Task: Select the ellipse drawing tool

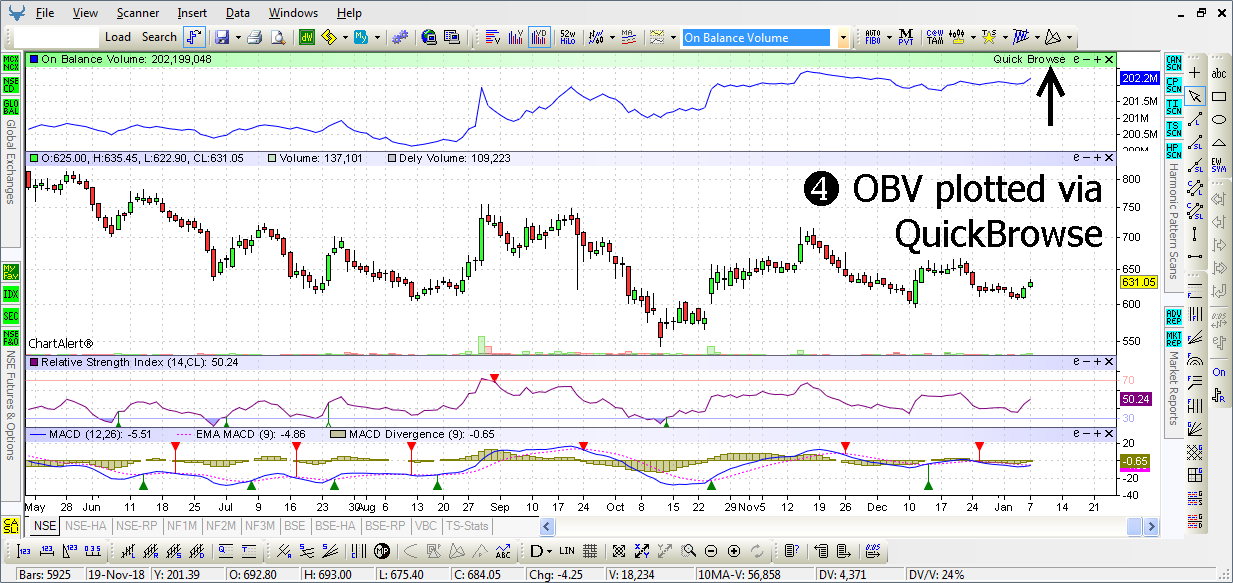Action: (x=1219, y=120)
